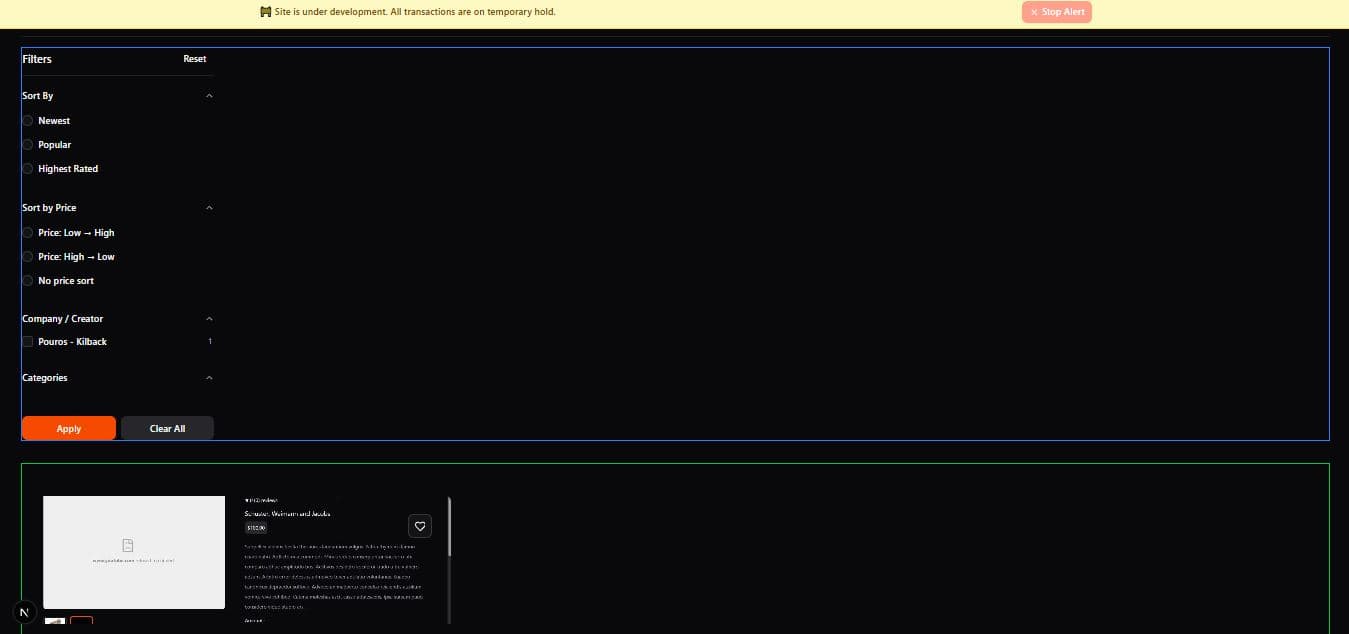Viewport: 1349px width, 634px height.
Task: Select the Newest sort radio button
Action: point(28,121)
